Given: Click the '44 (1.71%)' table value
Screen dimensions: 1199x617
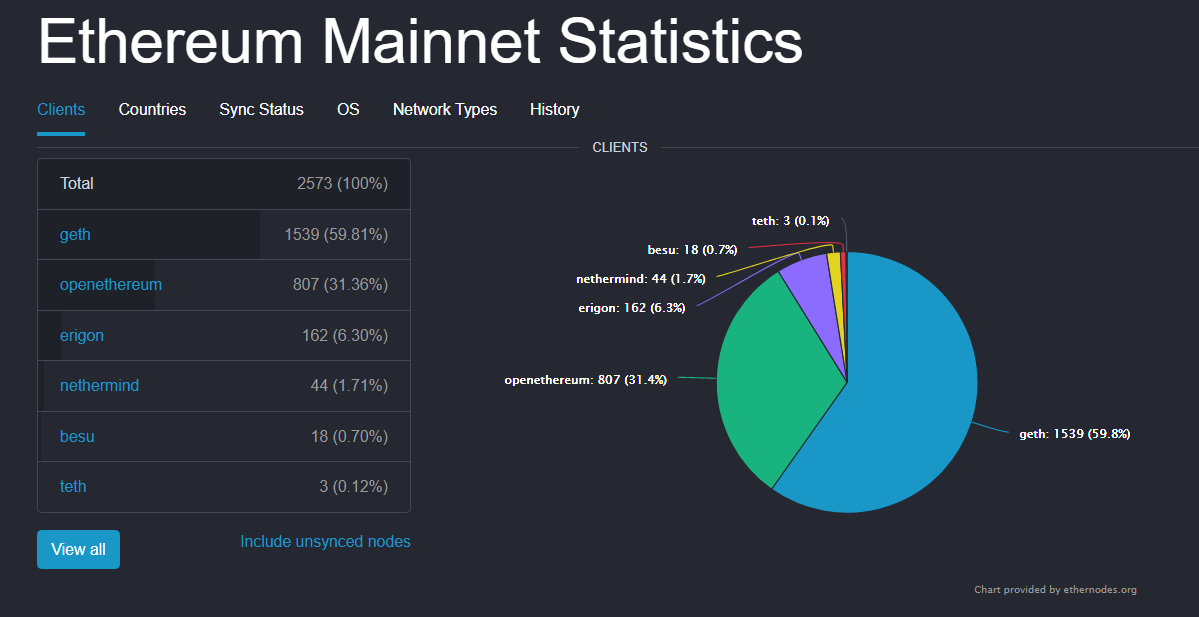Looking at the screenshot, I should tap(349, 385).
